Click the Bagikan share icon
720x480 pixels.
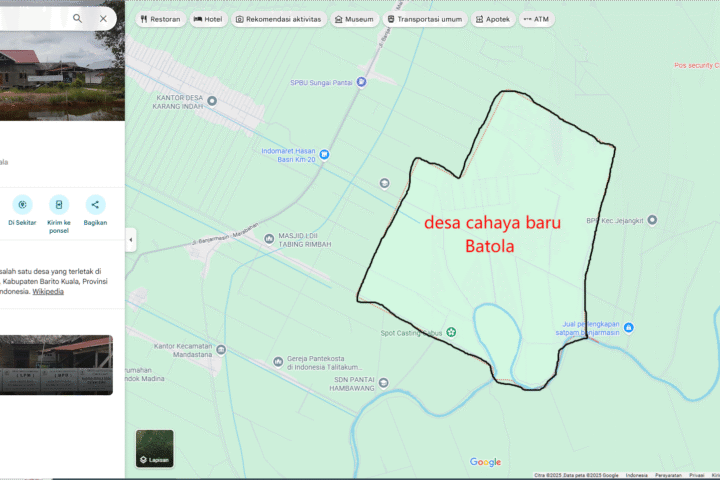pos(95,205)
